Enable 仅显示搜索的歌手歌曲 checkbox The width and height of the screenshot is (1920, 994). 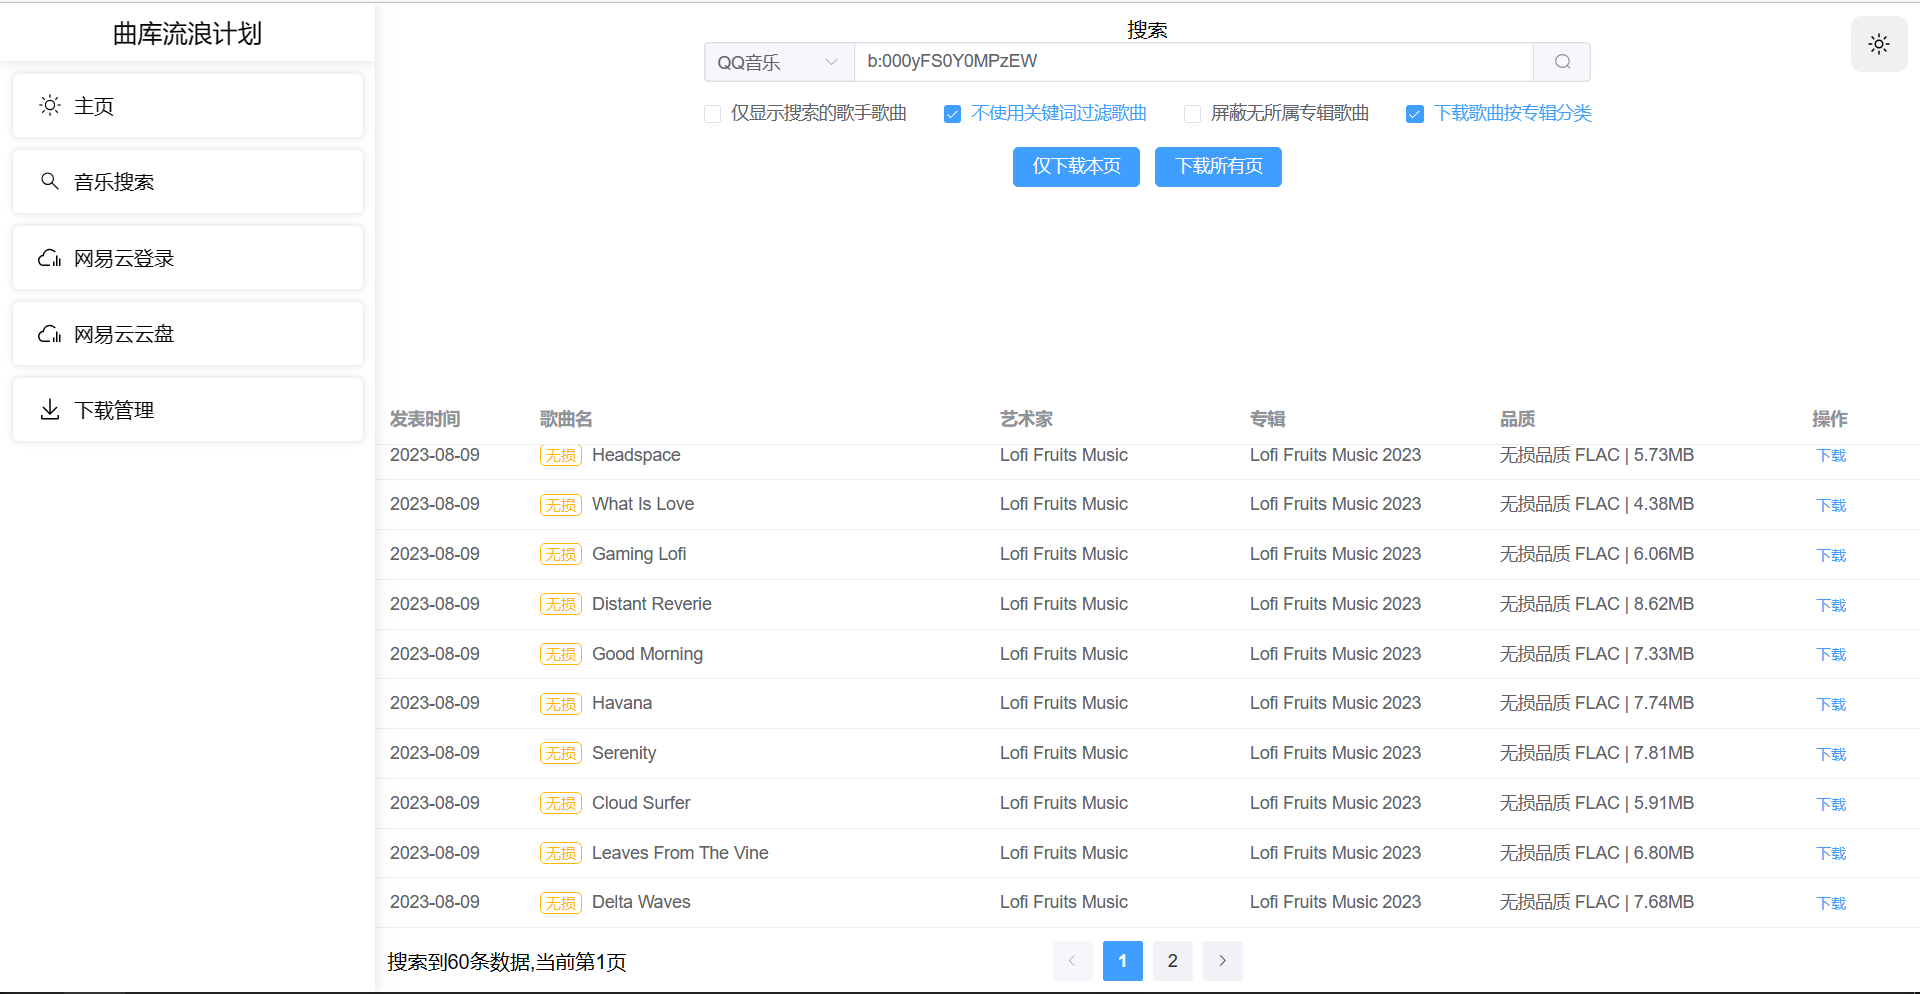(712, 114)
